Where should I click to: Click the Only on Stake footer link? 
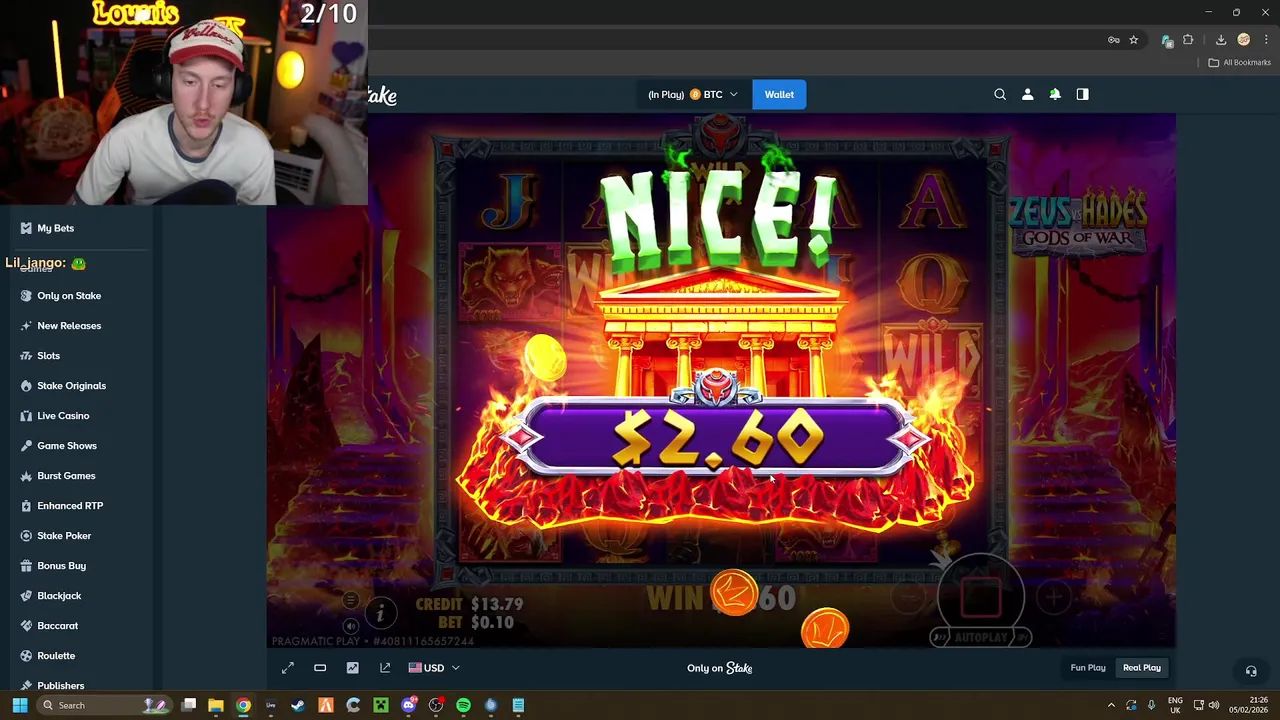(720, 668)
